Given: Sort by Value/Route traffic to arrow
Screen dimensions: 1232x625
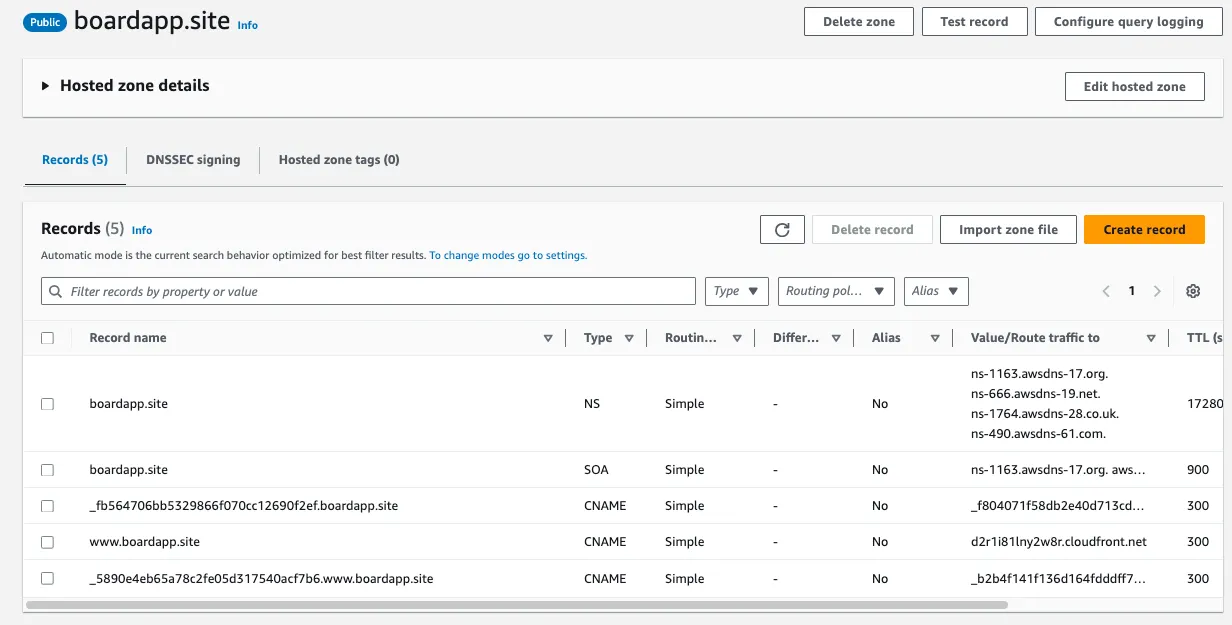Looking at the screenshot, I should click(x=1151, y=338).
